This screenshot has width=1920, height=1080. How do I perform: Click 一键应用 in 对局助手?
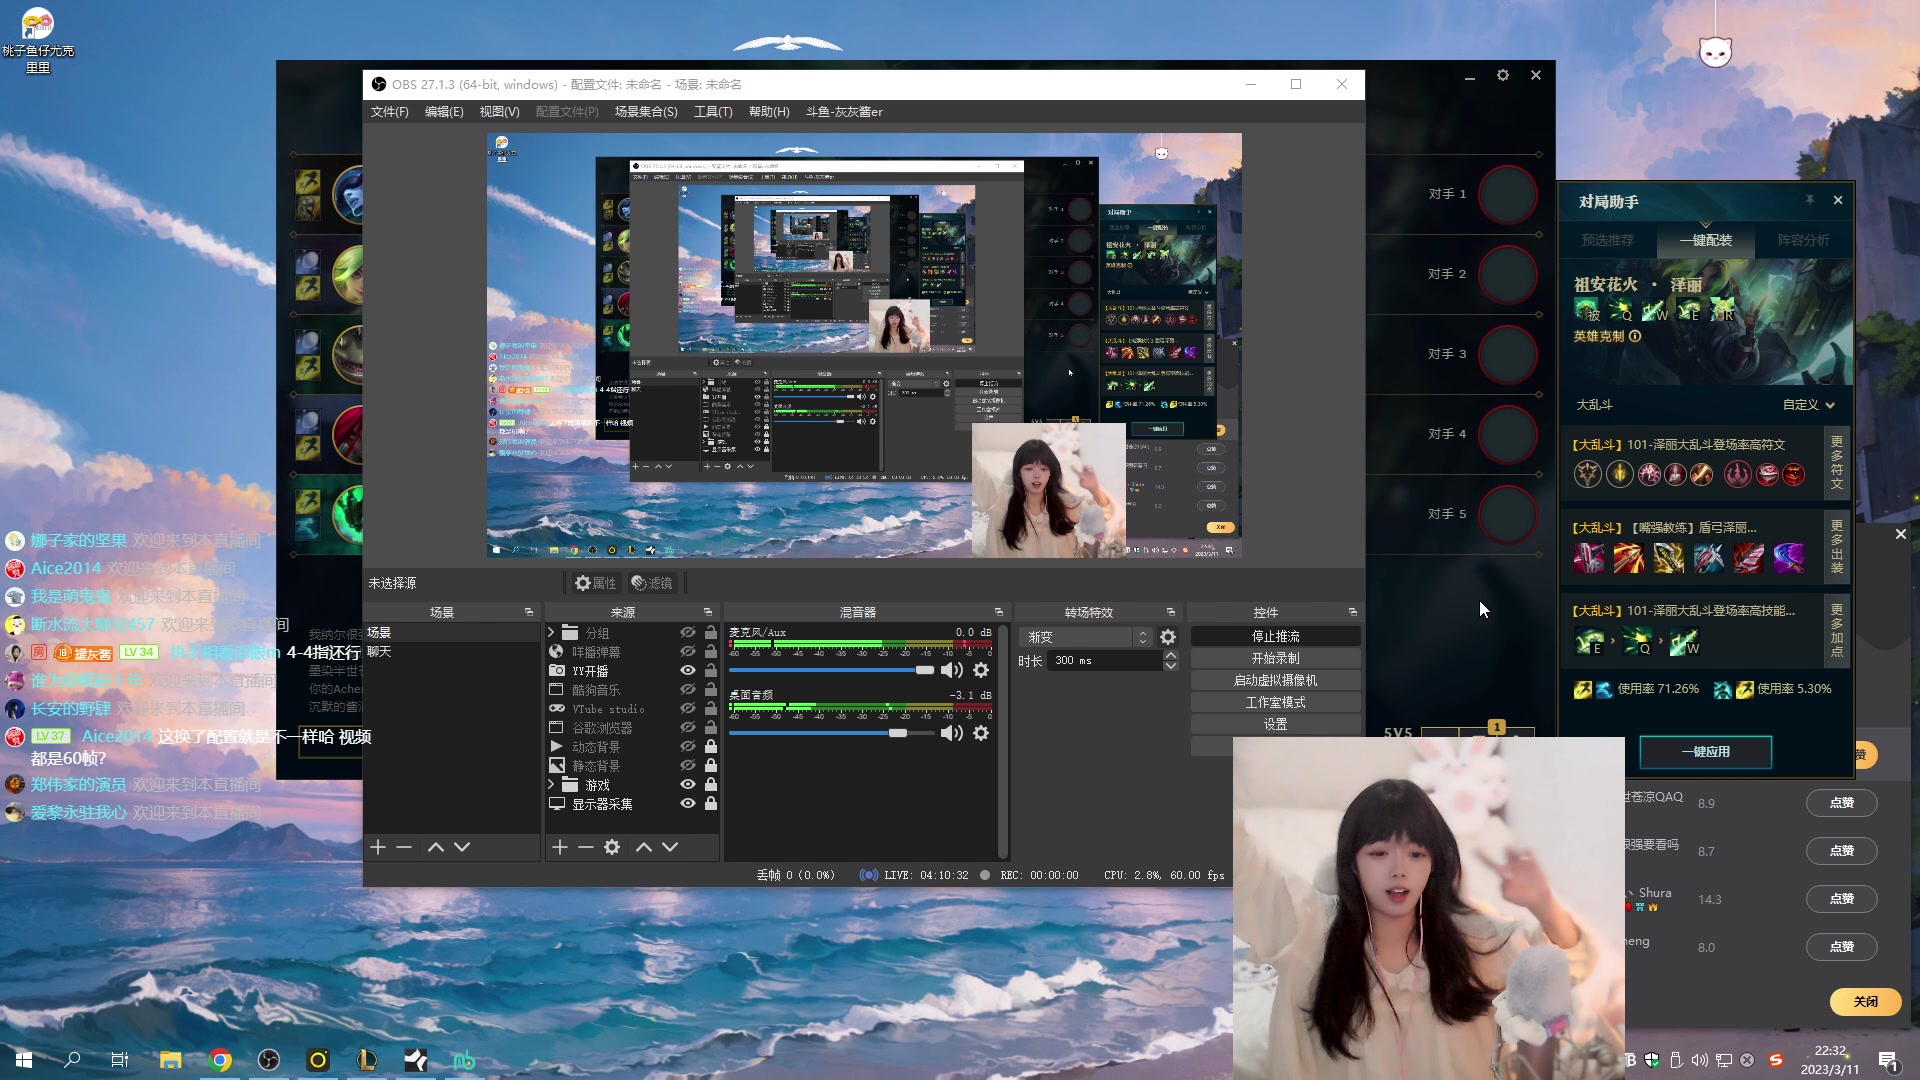(x=1706, y=752)
